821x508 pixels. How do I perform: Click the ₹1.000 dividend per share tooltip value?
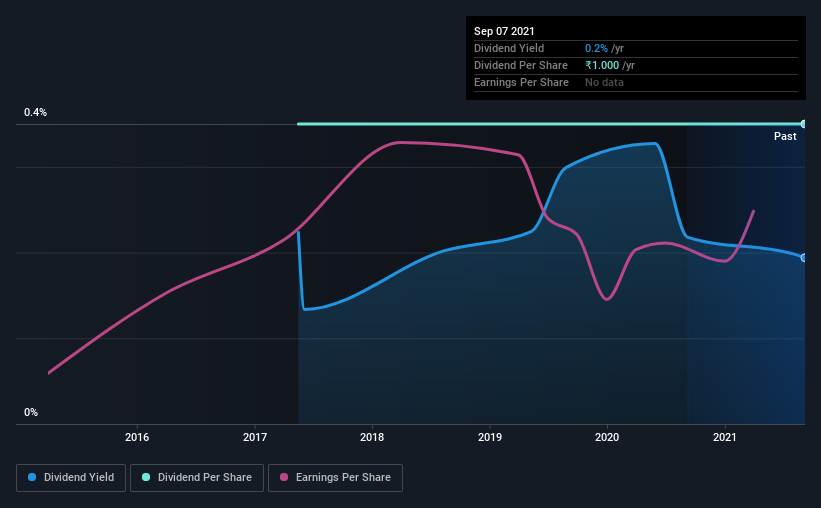(x=602, y=65)
